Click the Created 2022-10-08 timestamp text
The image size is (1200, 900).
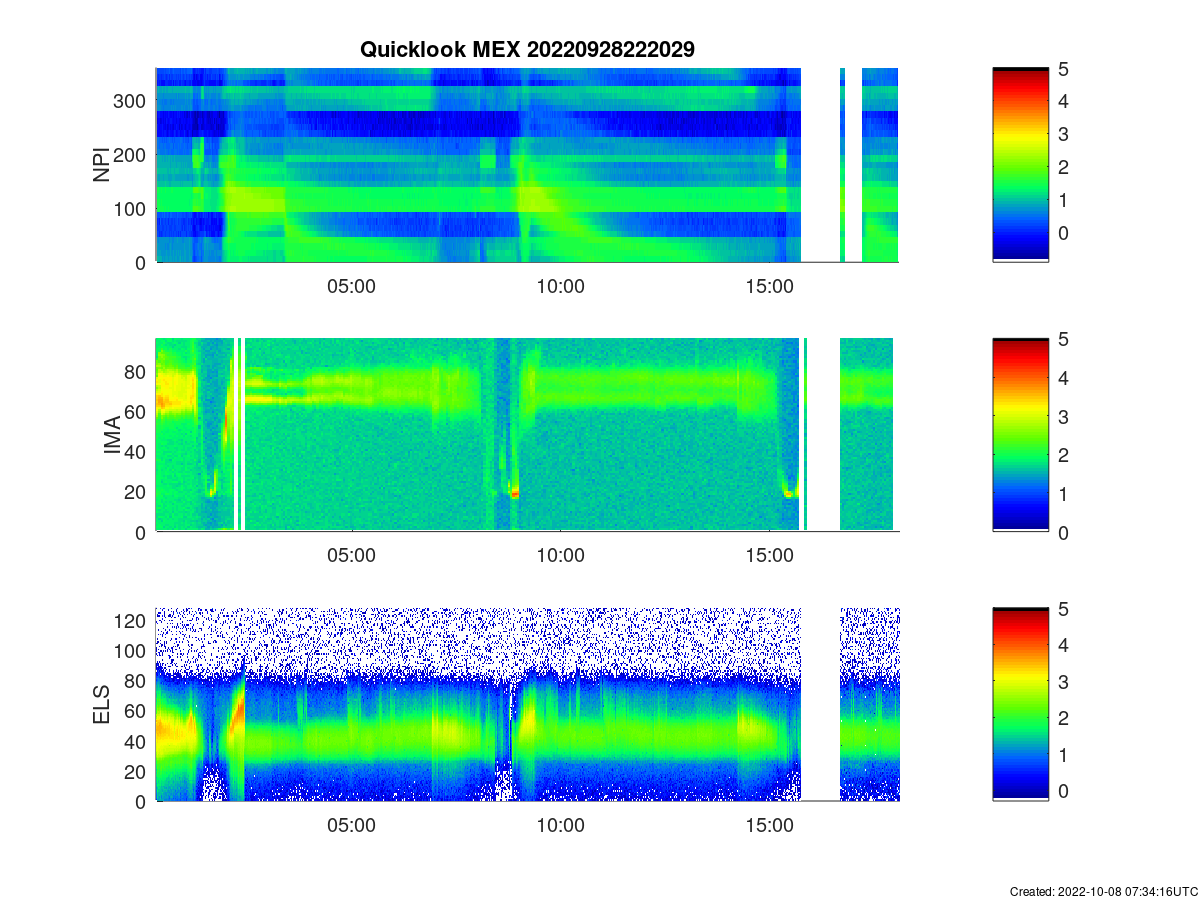[1103, 891]
